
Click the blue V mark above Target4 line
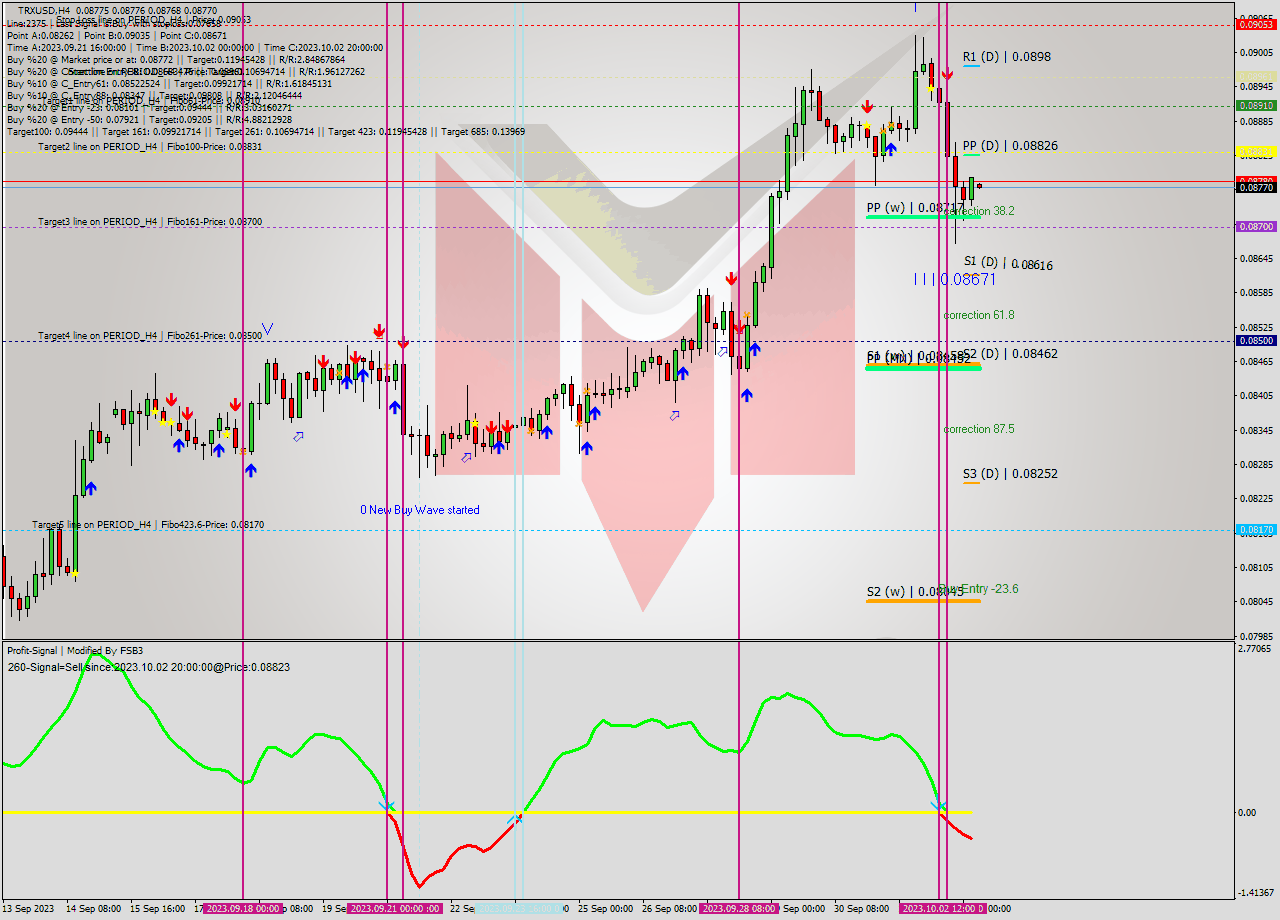pos(267,328)
